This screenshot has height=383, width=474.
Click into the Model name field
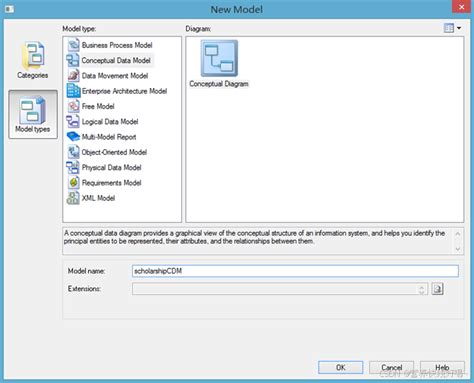[295, 271]
